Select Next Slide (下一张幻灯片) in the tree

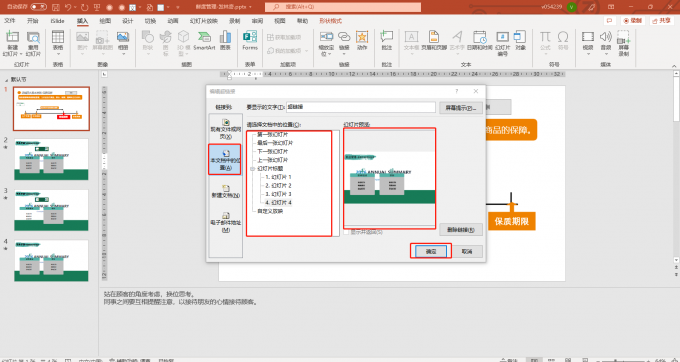272,152
